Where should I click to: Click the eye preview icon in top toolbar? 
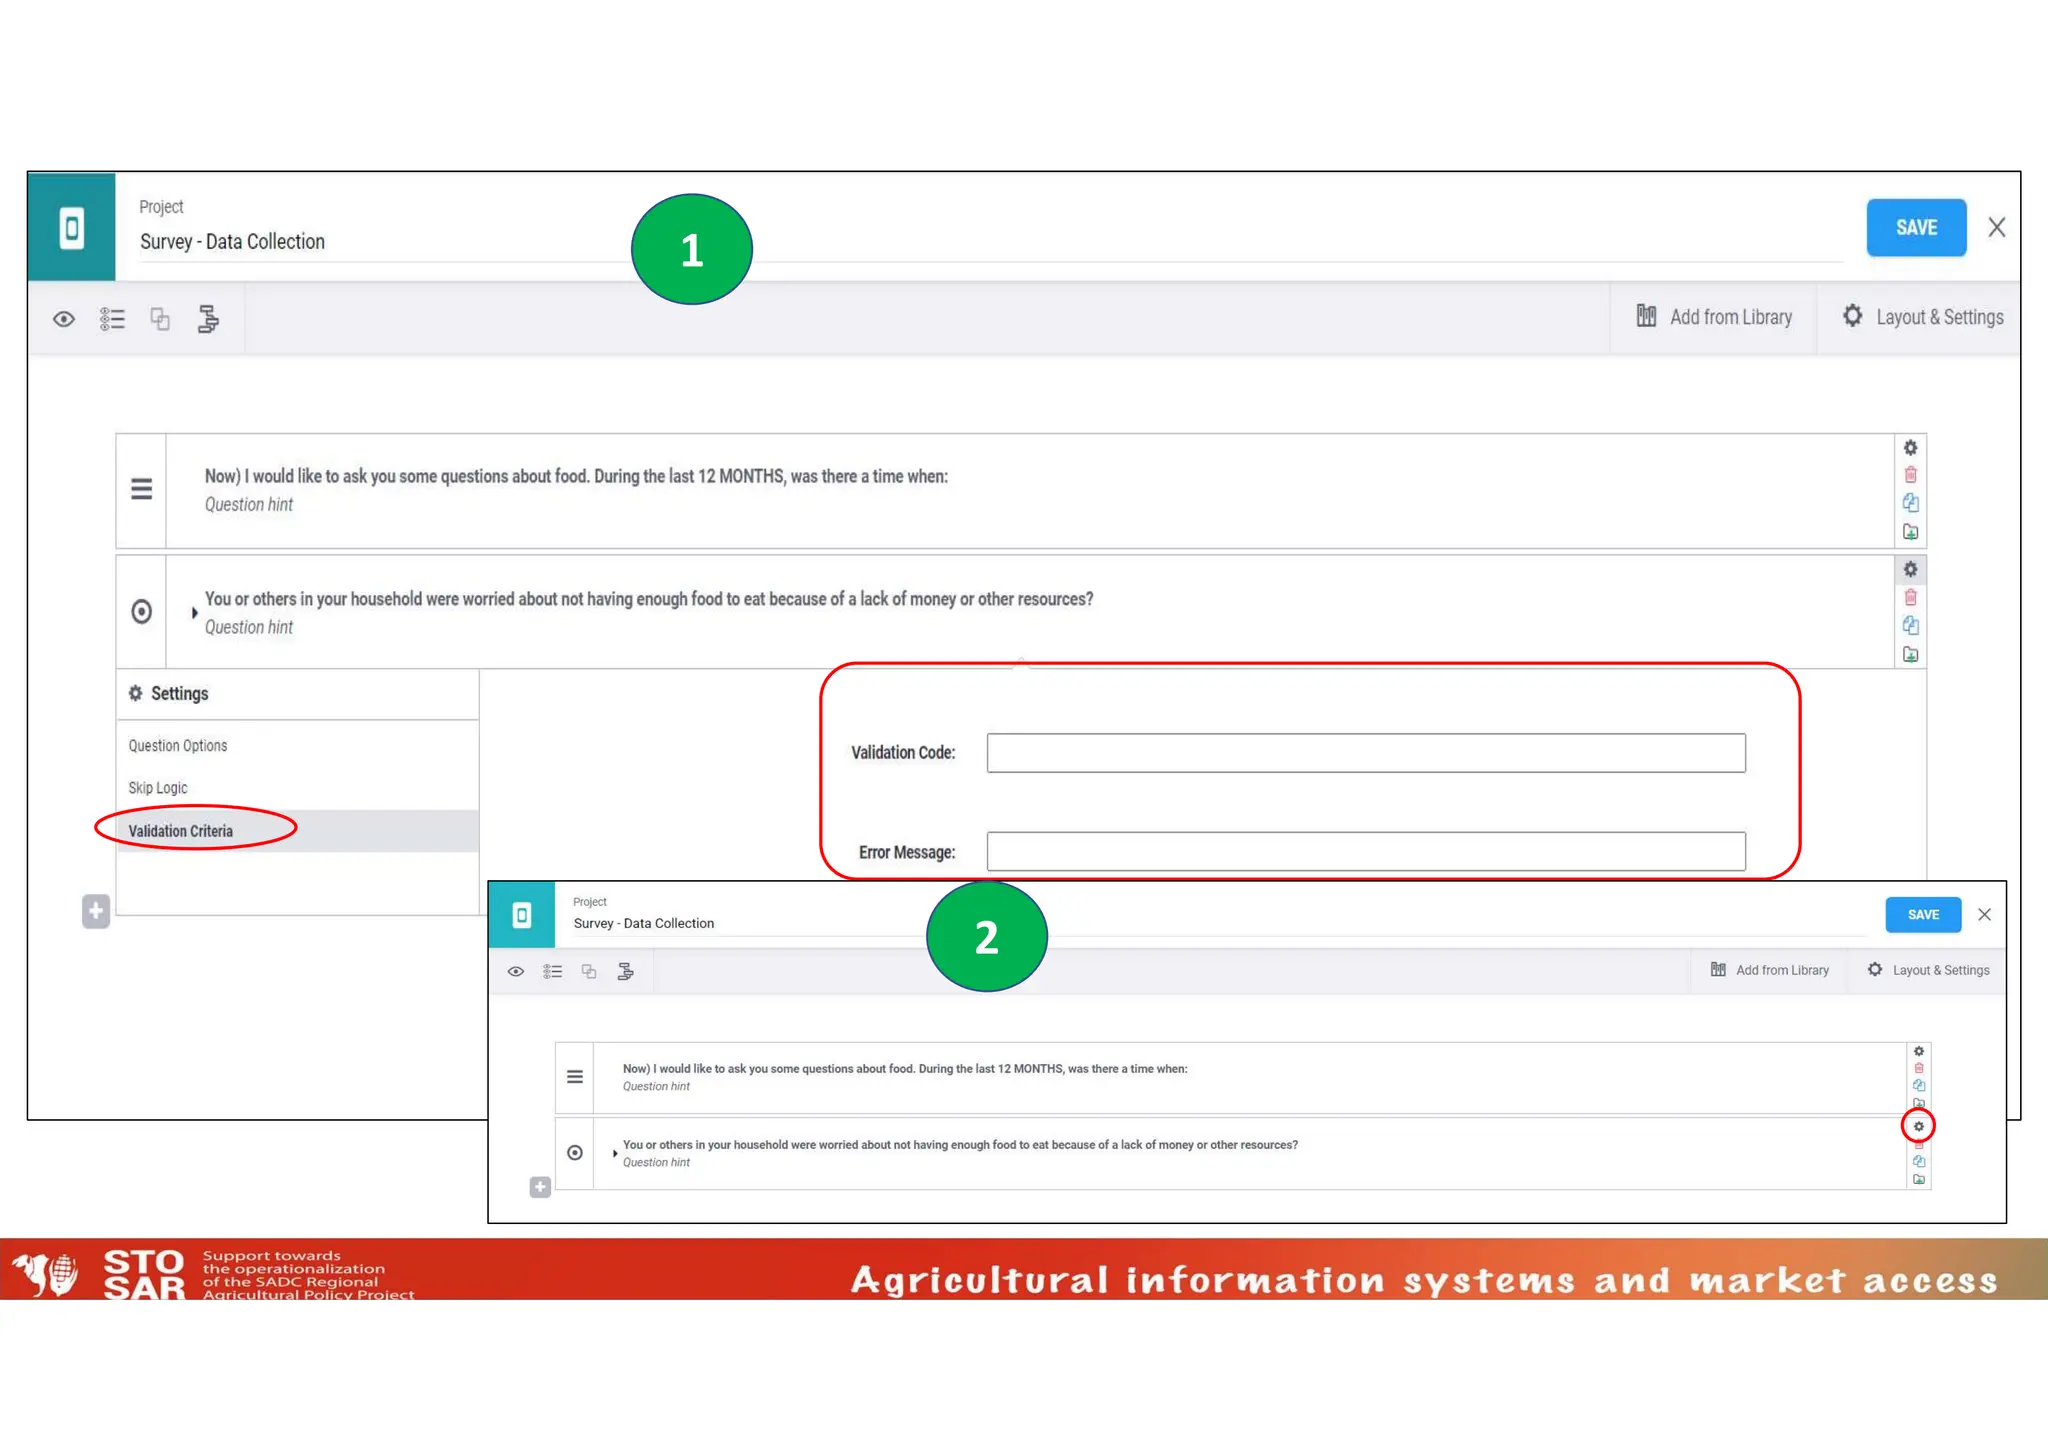[64, 319]
